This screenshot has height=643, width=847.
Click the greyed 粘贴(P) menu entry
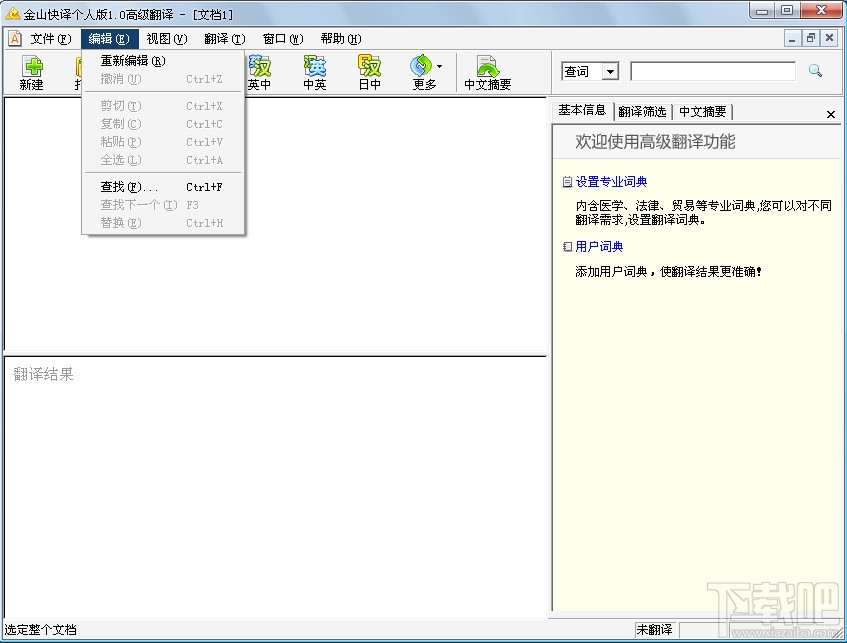pos(163,142)
